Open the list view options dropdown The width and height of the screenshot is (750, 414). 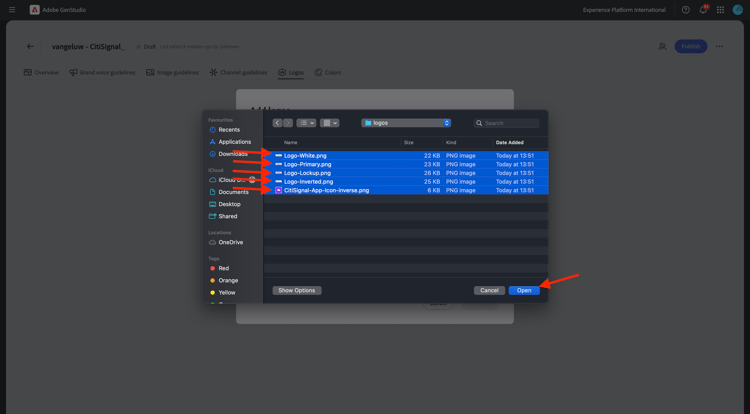(306, 123)
